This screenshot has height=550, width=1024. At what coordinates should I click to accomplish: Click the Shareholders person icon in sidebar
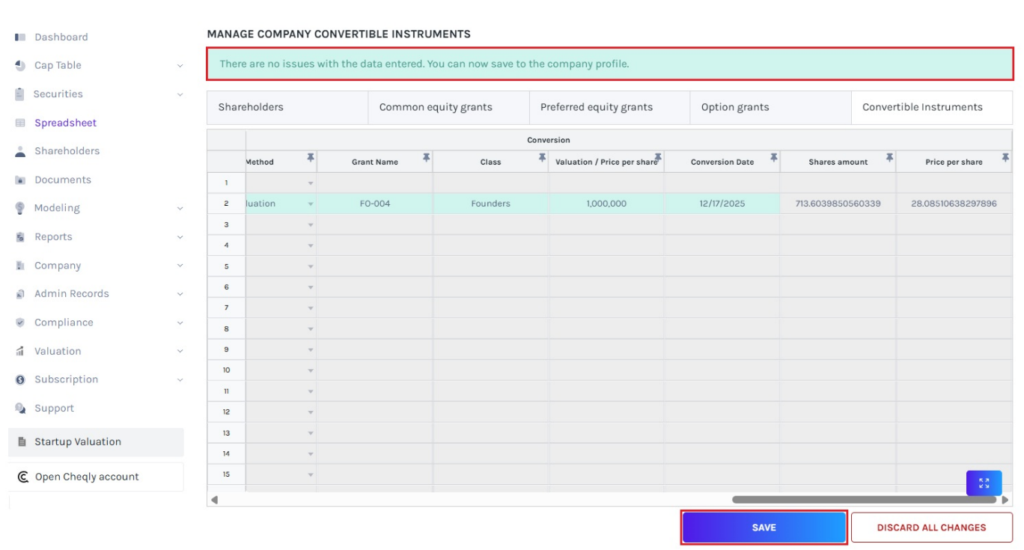tap(20, 151)
